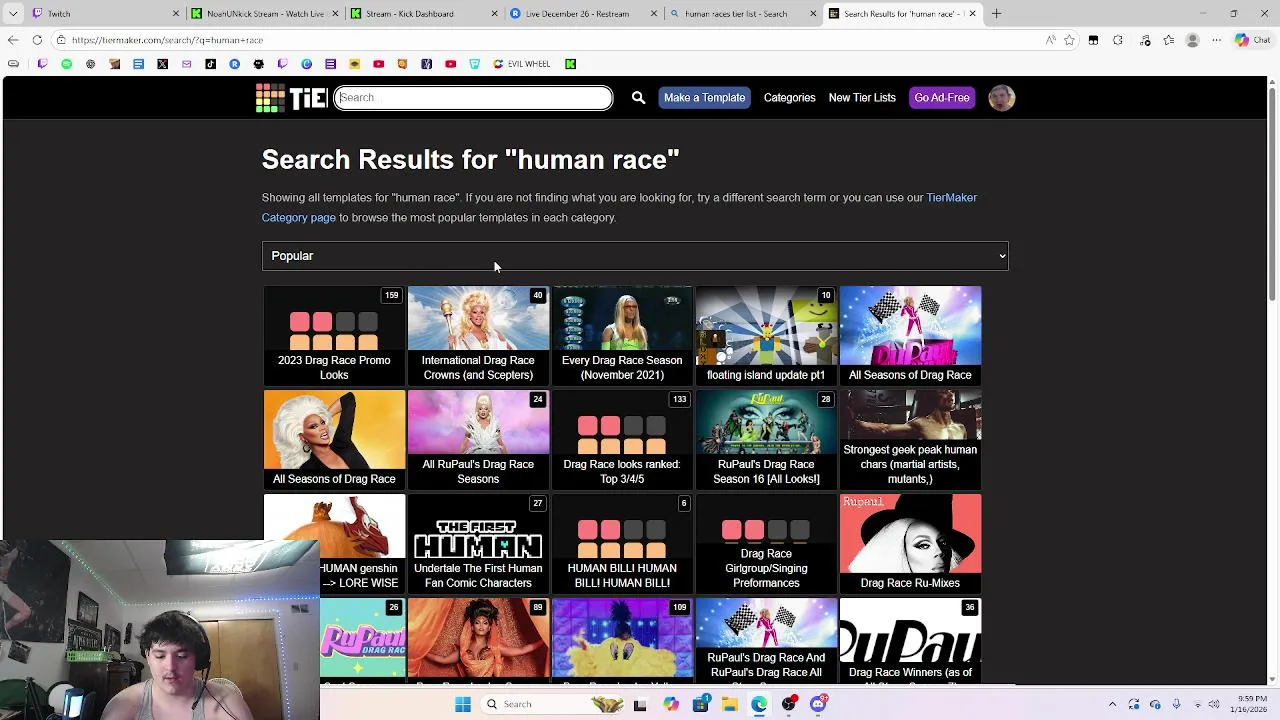Click the Go Ad-Free button
The height and width of the screenshot is (720, 1280).
pyautogui.click(x=942, y=97)
